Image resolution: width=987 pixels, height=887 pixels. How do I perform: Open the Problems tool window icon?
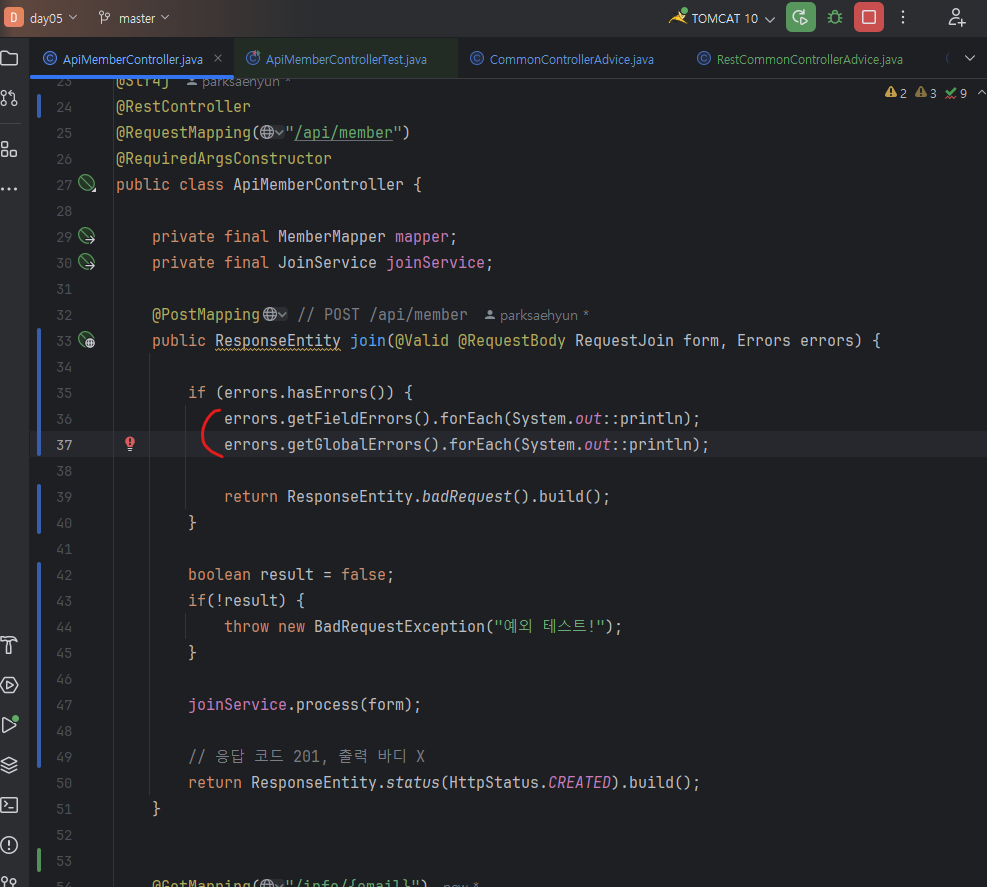(9, 845)
